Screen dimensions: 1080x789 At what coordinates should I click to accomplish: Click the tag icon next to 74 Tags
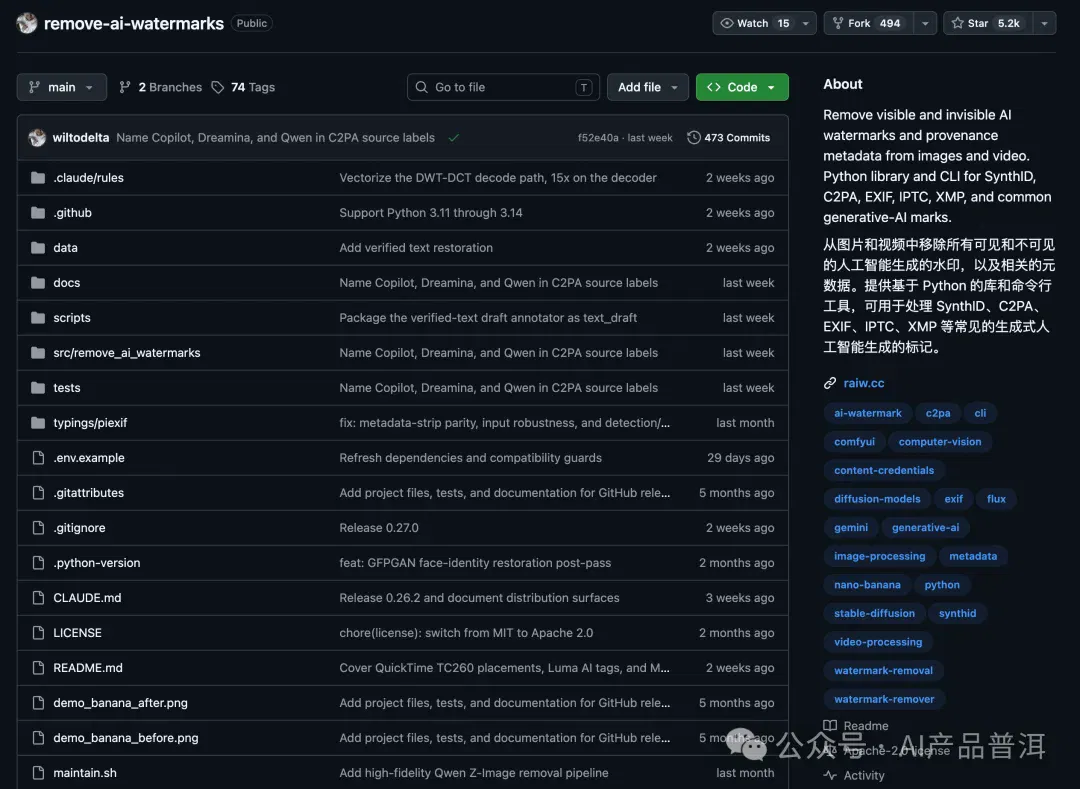[x=218, y=87]
